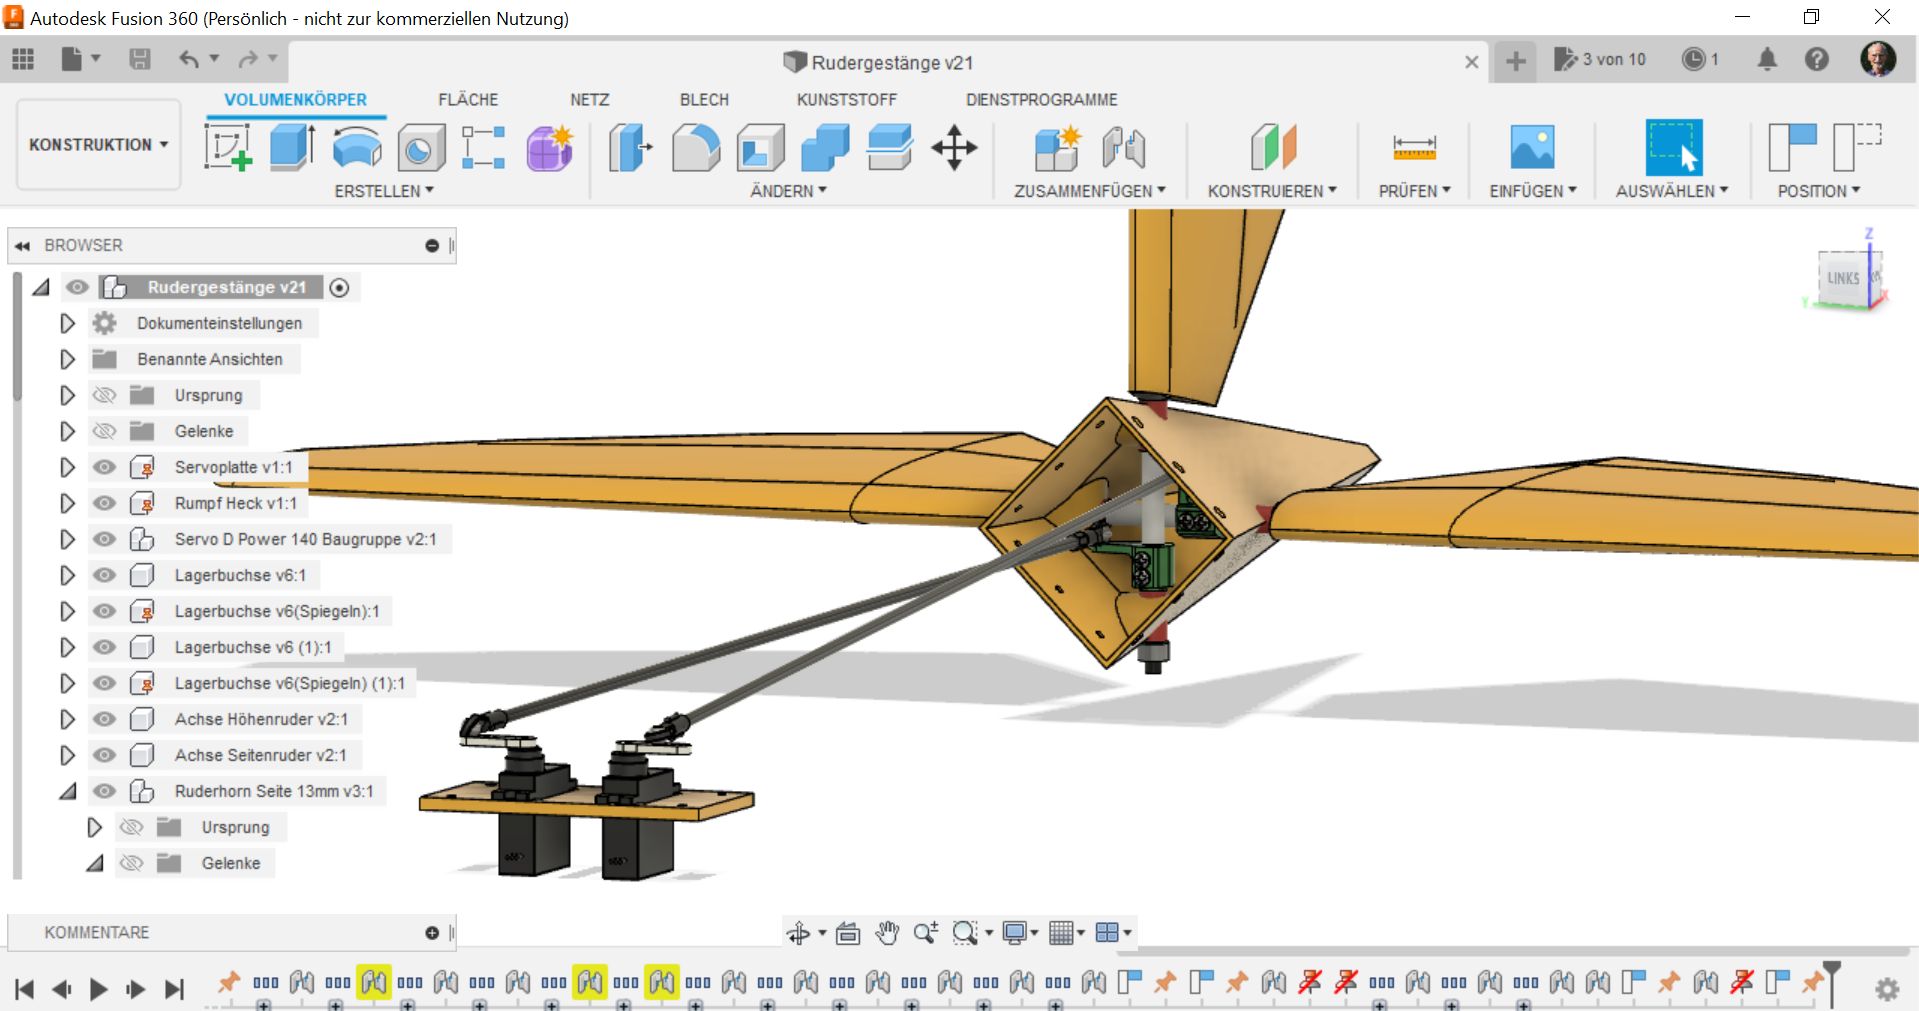The width and height of the screenshot is (1919, 1011).
Task: Select the Combine tool
Action: (825, 147)
